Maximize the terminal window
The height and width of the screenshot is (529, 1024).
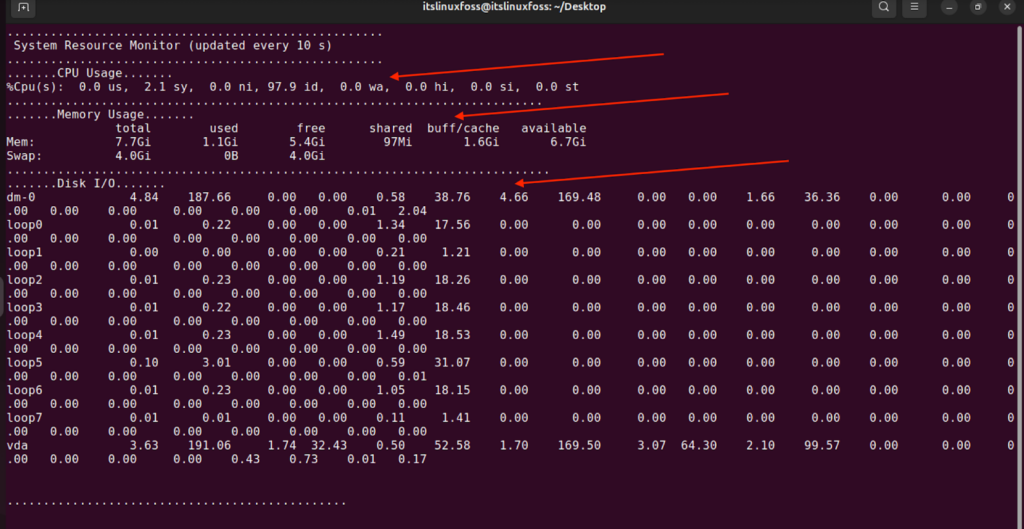click(977, 8)
